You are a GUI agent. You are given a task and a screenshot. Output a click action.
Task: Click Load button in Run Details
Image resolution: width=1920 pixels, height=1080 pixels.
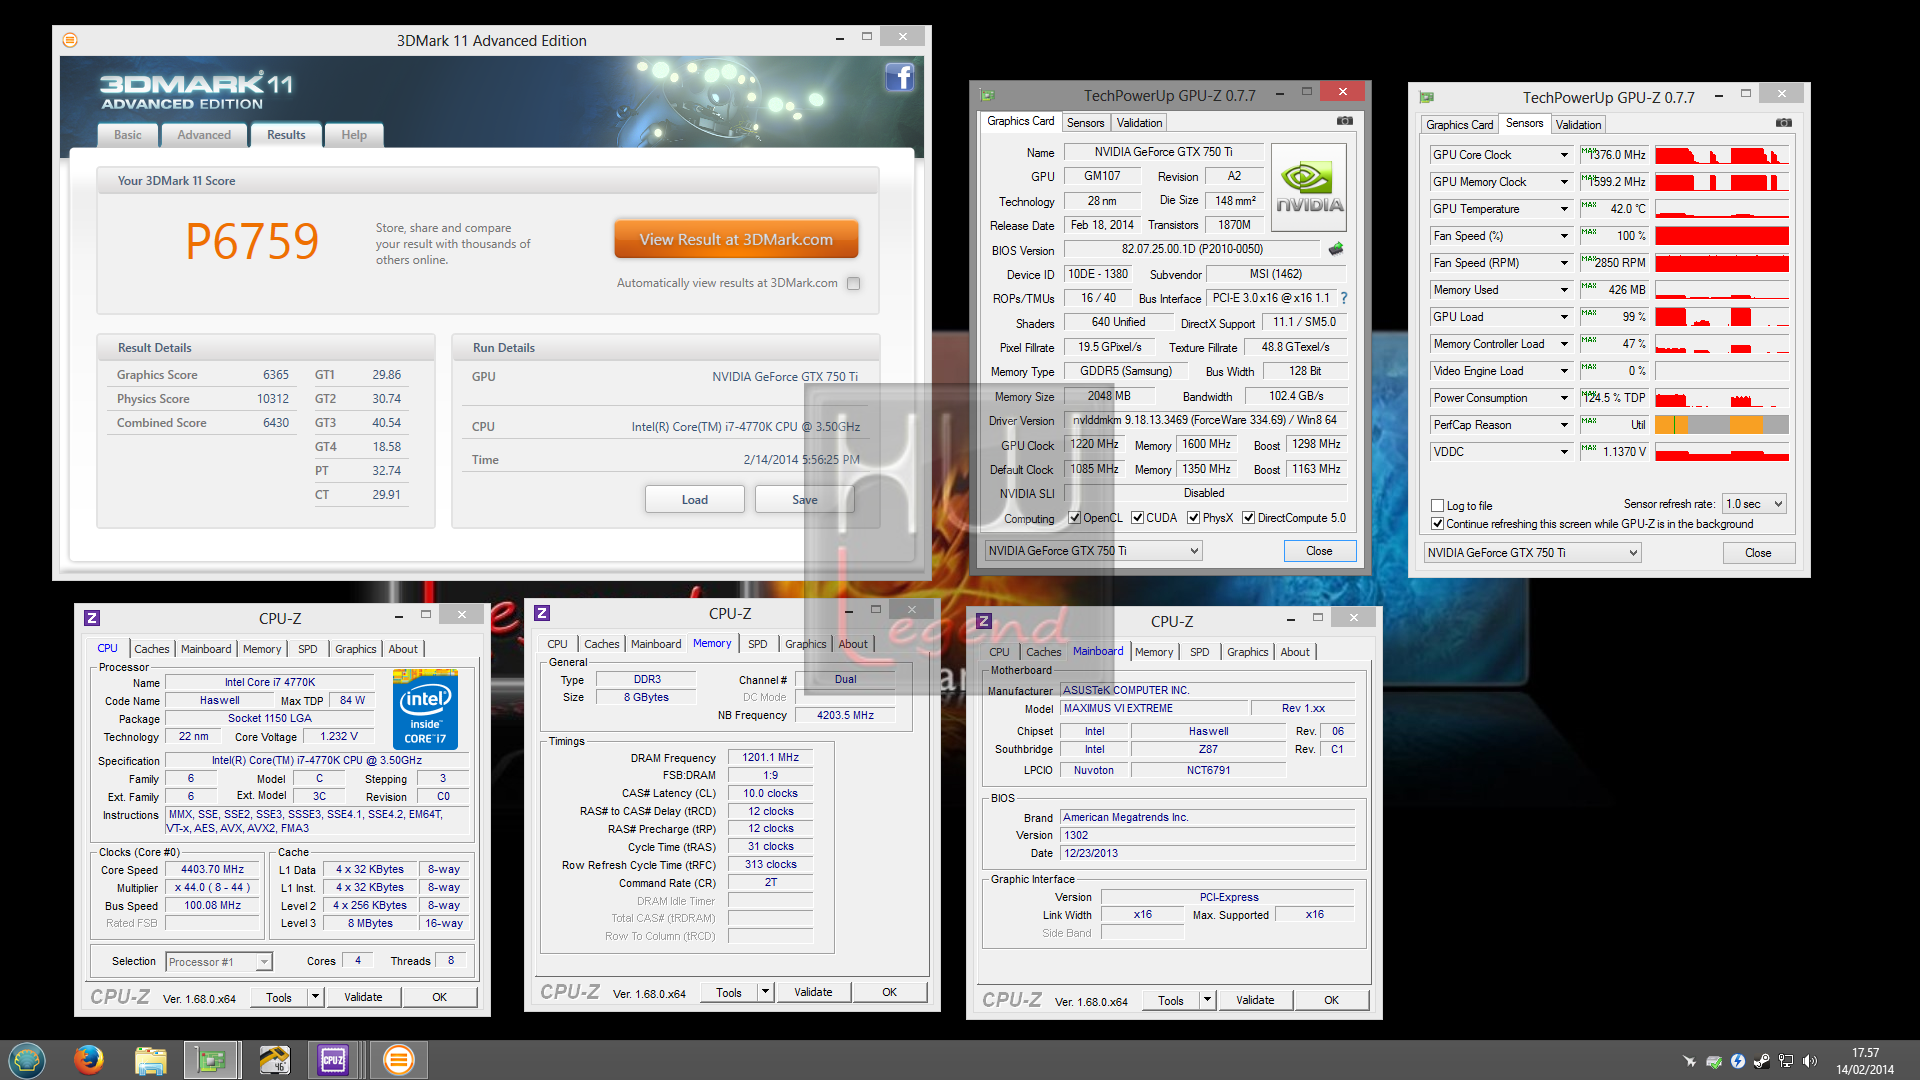click(695, 500)
